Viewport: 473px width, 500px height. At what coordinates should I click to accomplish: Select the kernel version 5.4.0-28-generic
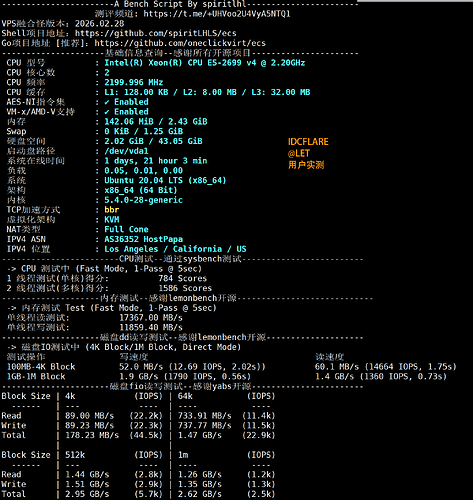[x=144, y=200]
